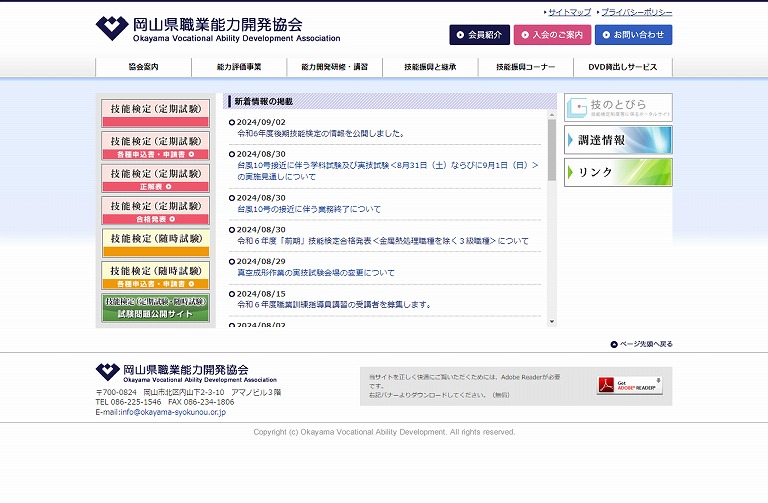Open 定期試験 合格発表 banner
Viewport: 768px width, 503px height.
[x=155, y=211]
